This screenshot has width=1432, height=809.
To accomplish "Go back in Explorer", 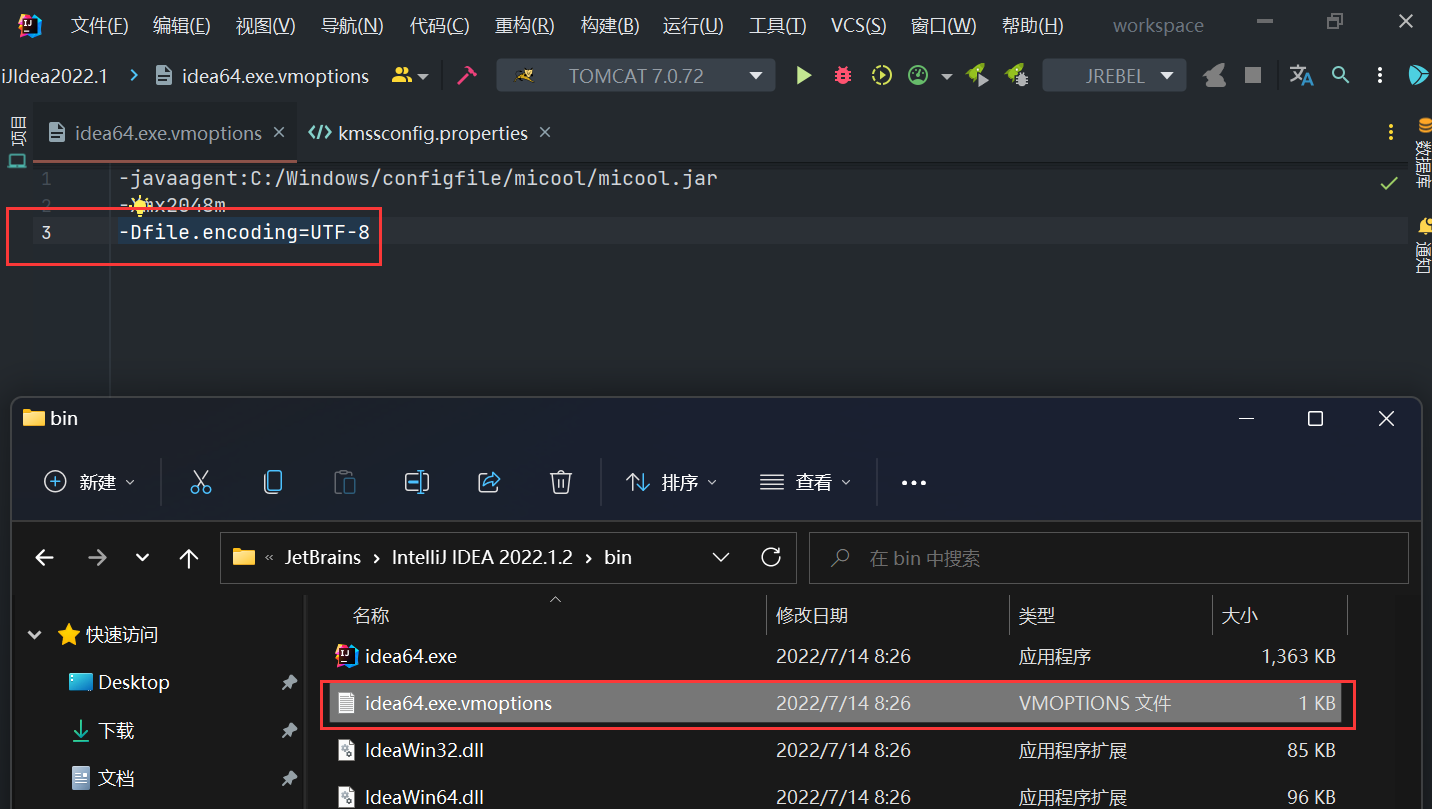I will (x=44, y=558).
